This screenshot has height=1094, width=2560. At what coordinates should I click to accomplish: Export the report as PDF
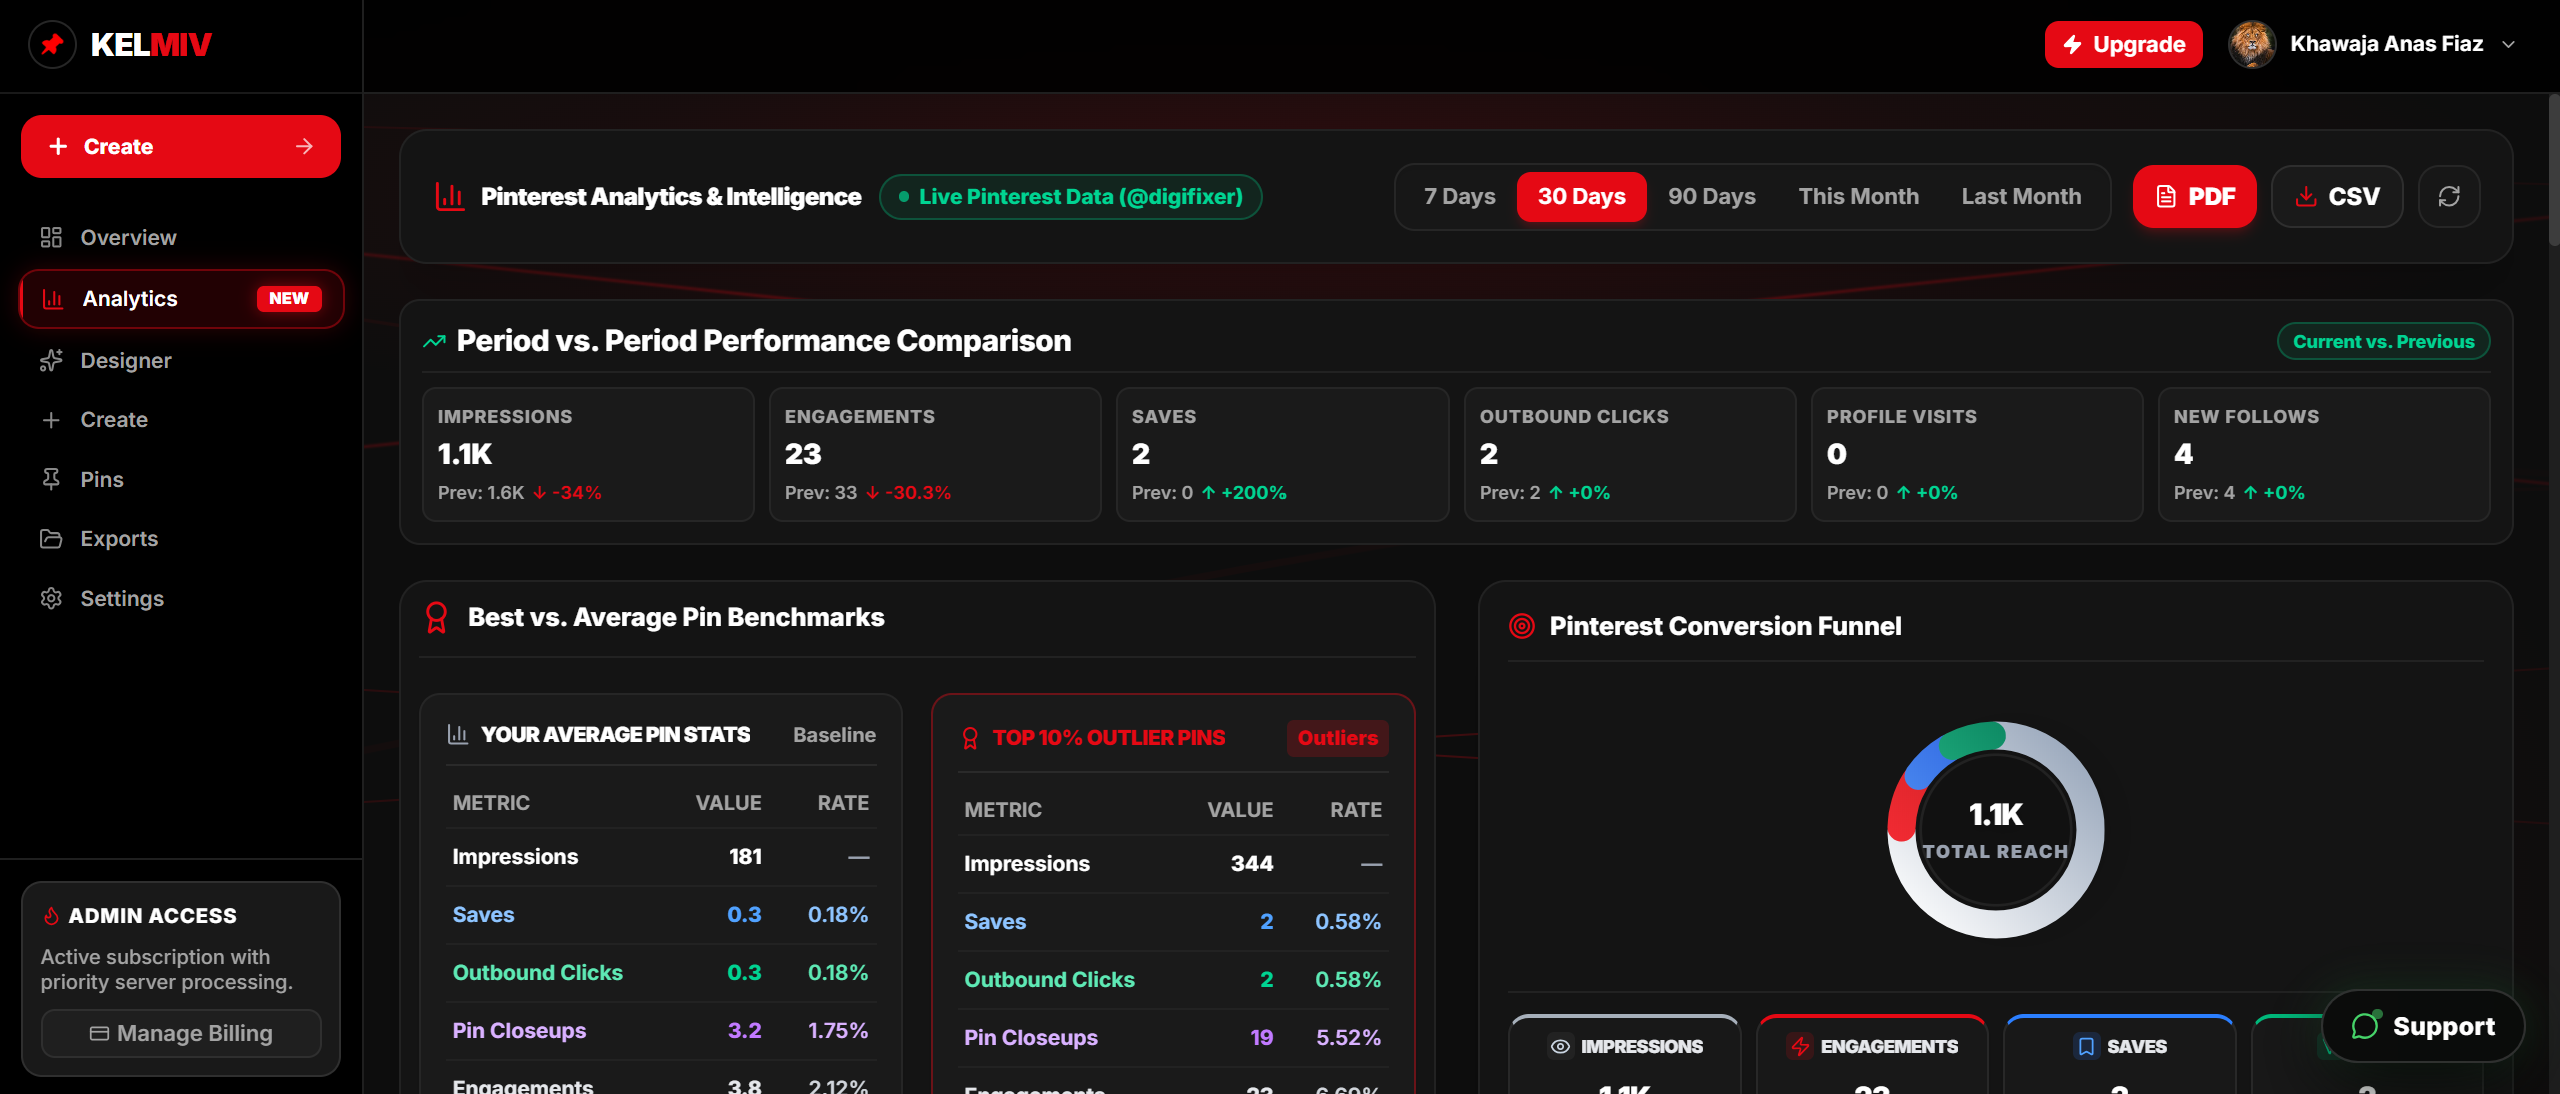click(x=2195, y=197)
